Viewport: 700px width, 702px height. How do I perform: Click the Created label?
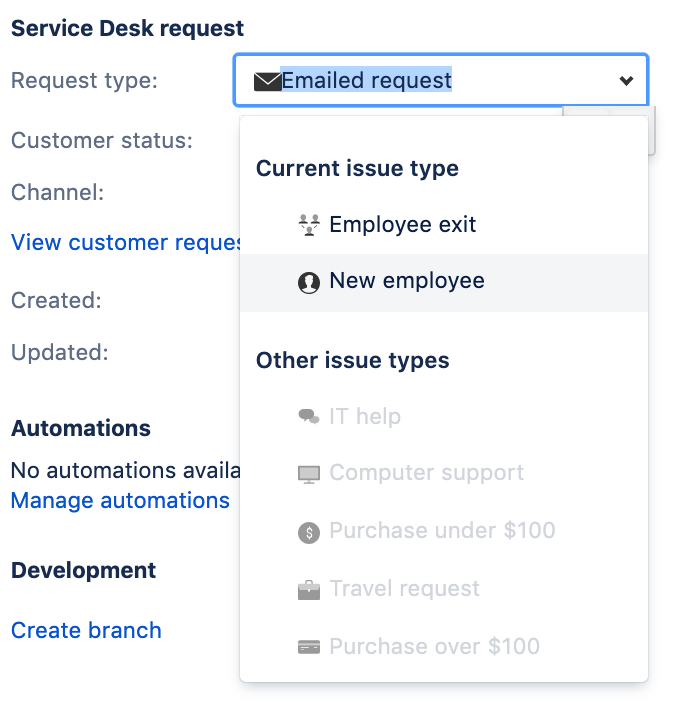pos(56,300)
